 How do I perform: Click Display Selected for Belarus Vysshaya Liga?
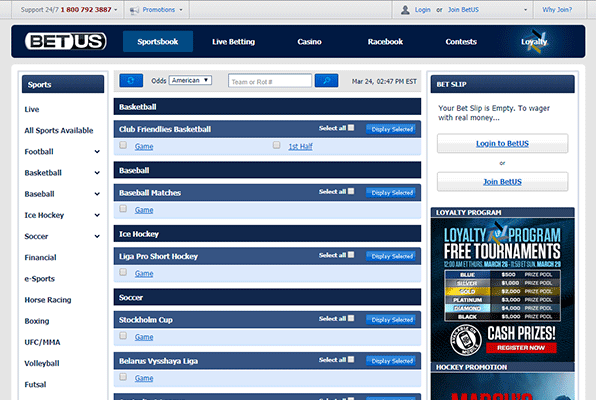click(392, 361)
